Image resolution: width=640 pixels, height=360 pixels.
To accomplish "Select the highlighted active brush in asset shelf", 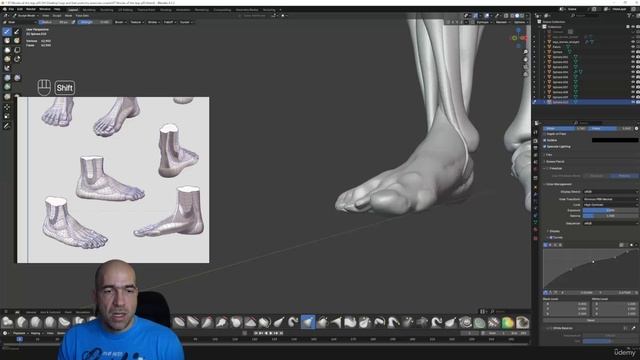I will [308, 322].
